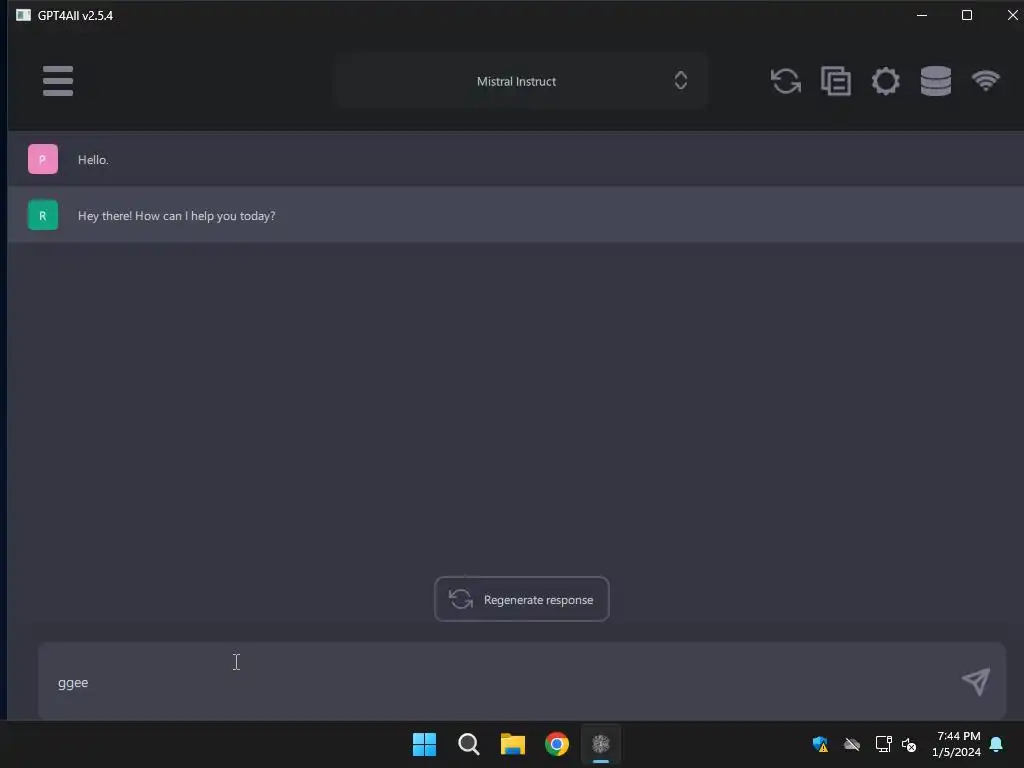Click the GPT4All taskbar icon
Image resolution: width=1024 pixels, height=768 pixels.
coord(601,744)
